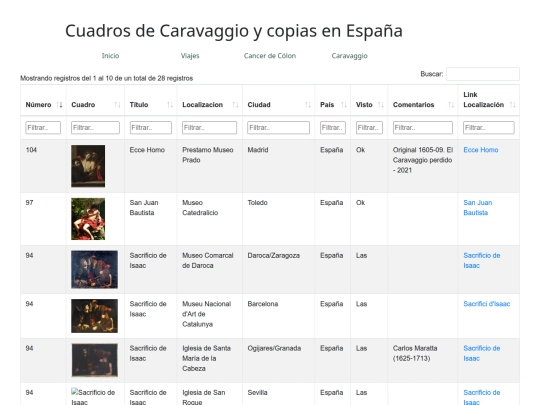Open Sacrificio de Isaac link for Ogijares
540x405 pixels.
pos(481,353)
